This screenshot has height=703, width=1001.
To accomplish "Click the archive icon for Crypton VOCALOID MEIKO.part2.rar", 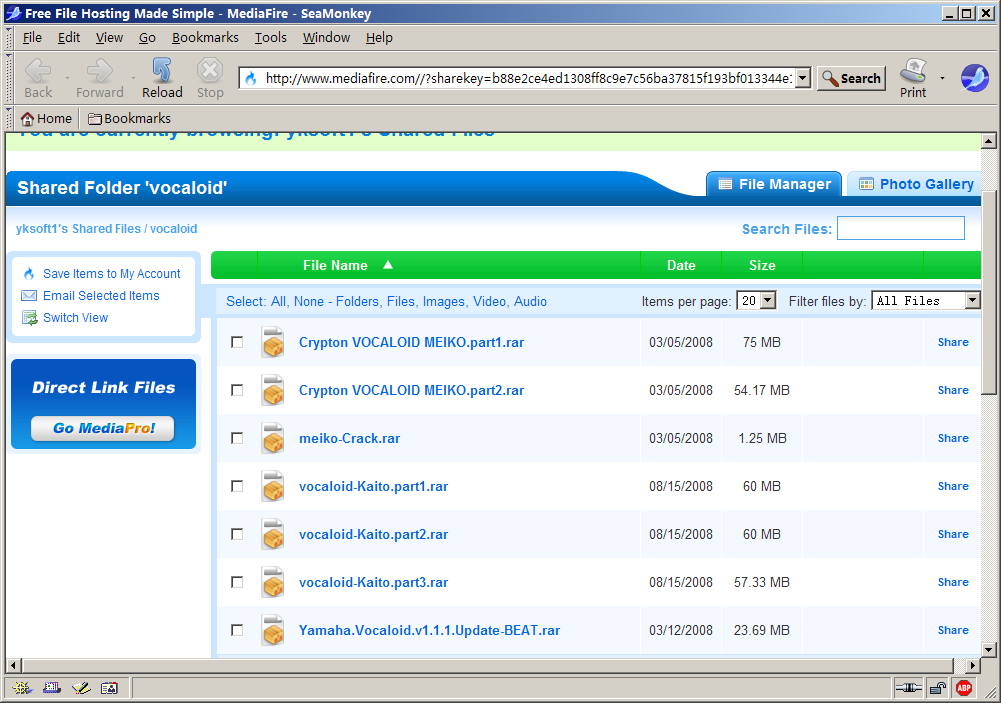I will 273,390.
